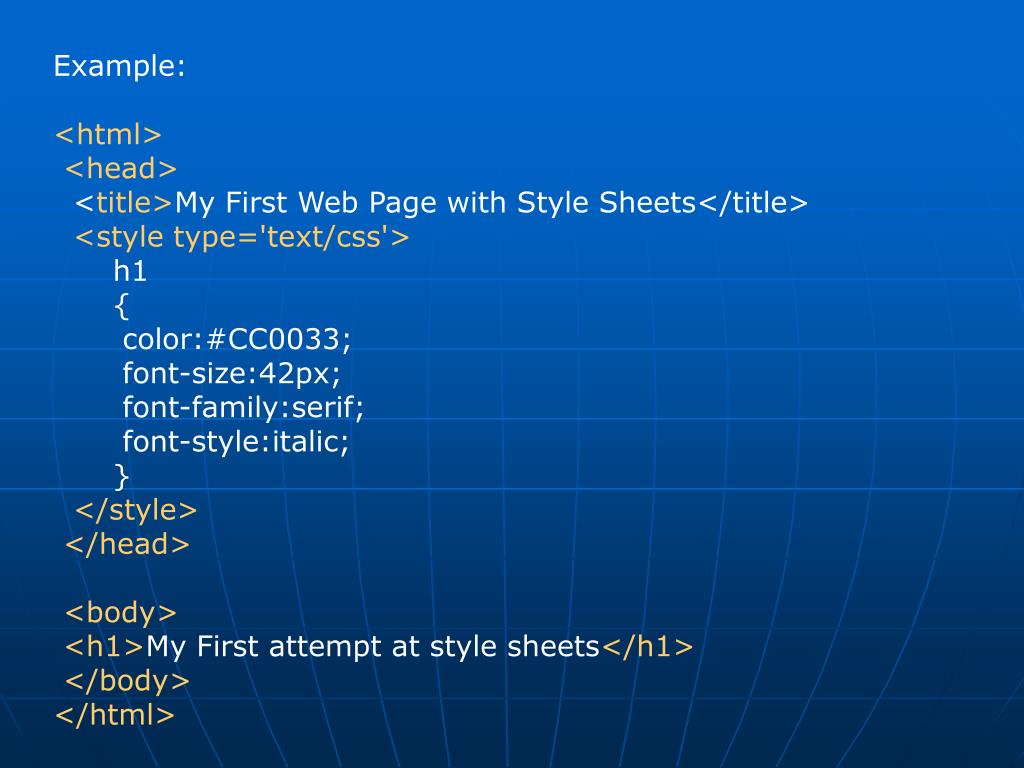This screenshot has height=768, width=1024.
Task: Click the opening <html> tag line
Action: click(108, 135)
